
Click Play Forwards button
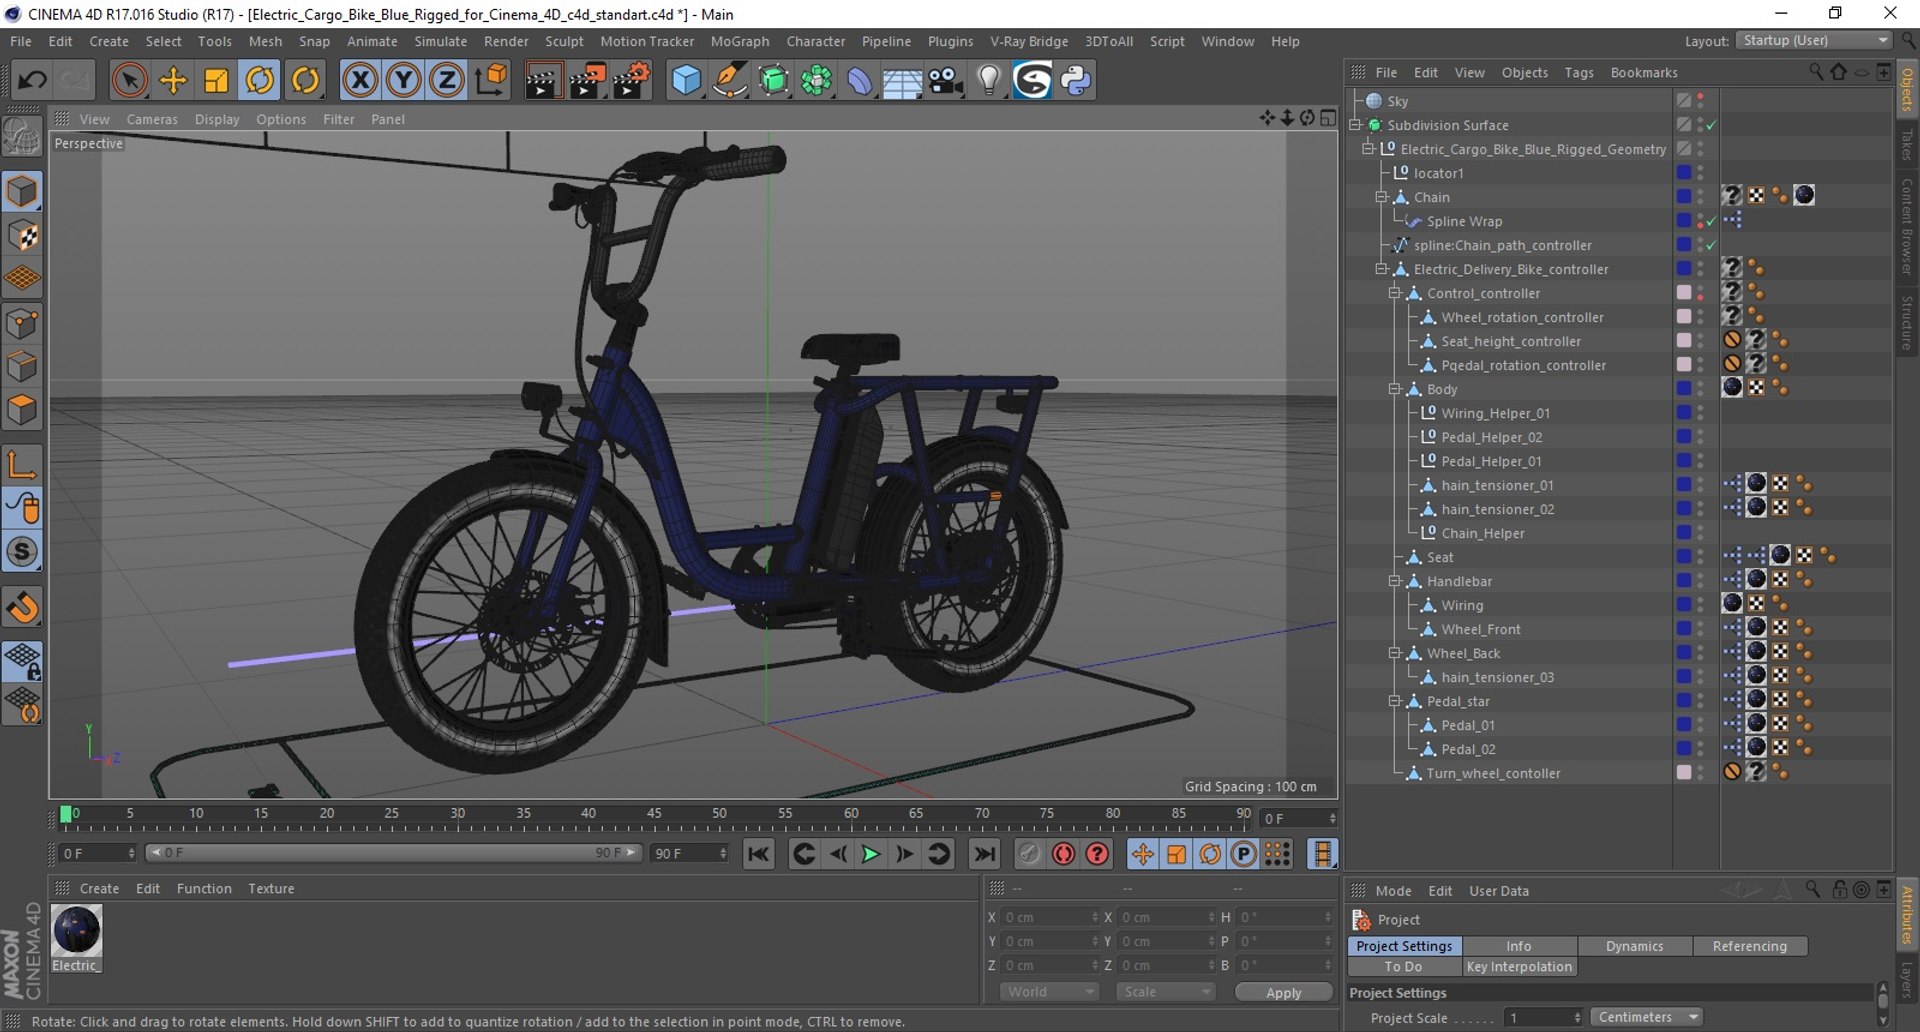(871, 854)
